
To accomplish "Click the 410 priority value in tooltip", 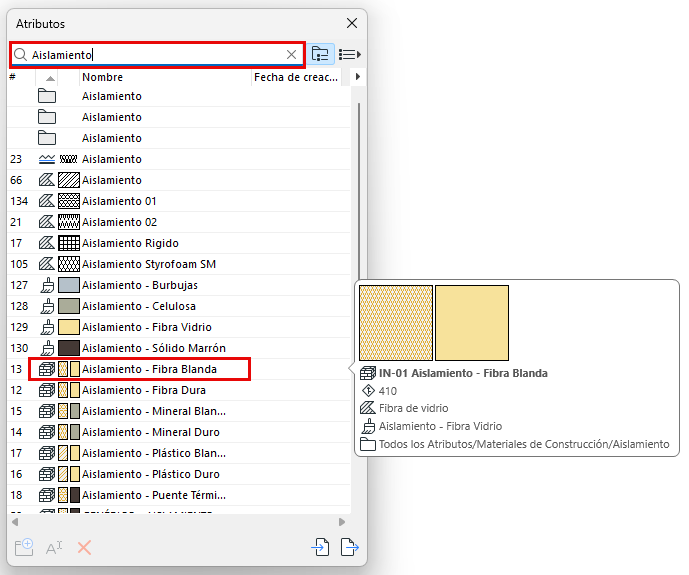I will click(x=388, y=391).
